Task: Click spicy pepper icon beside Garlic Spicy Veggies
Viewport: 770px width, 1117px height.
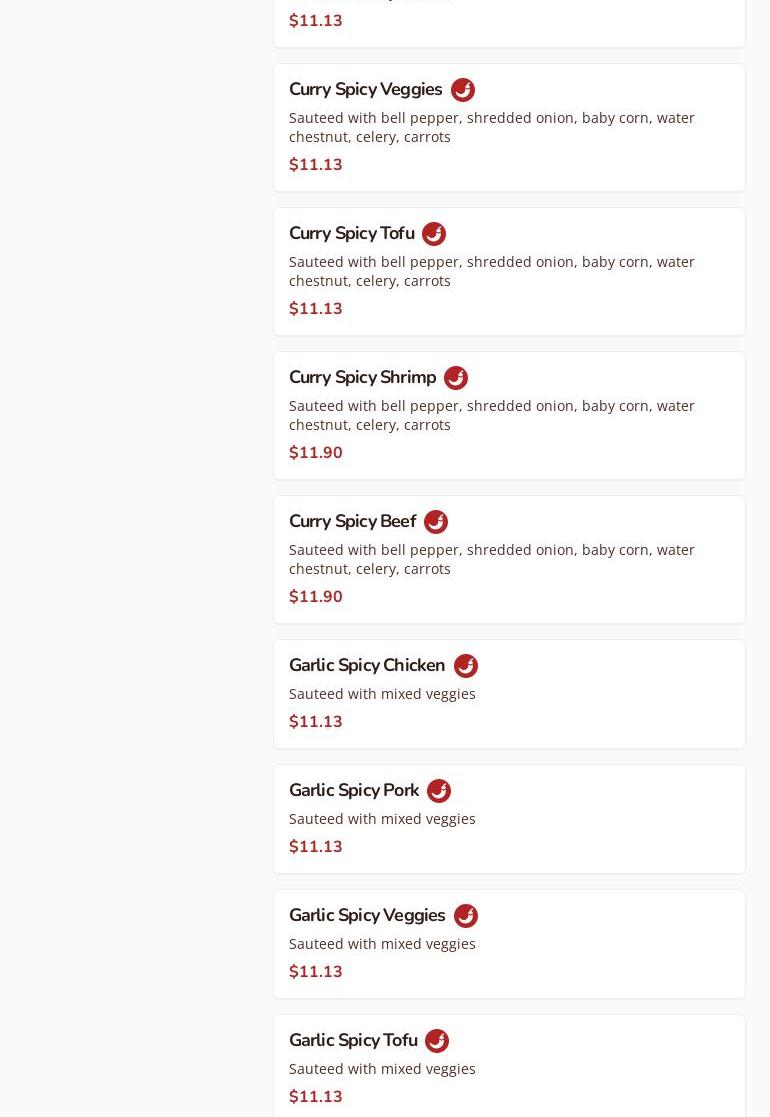Action: (466, 916)
